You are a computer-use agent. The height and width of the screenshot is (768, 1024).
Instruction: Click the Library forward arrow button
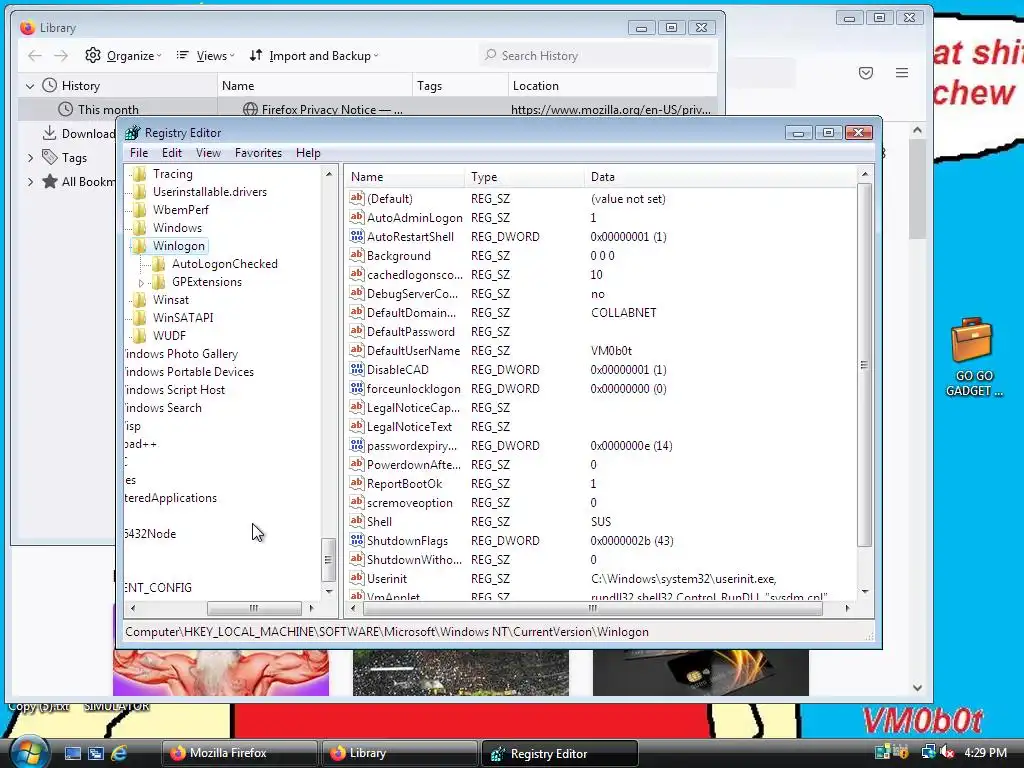(61, 56)
